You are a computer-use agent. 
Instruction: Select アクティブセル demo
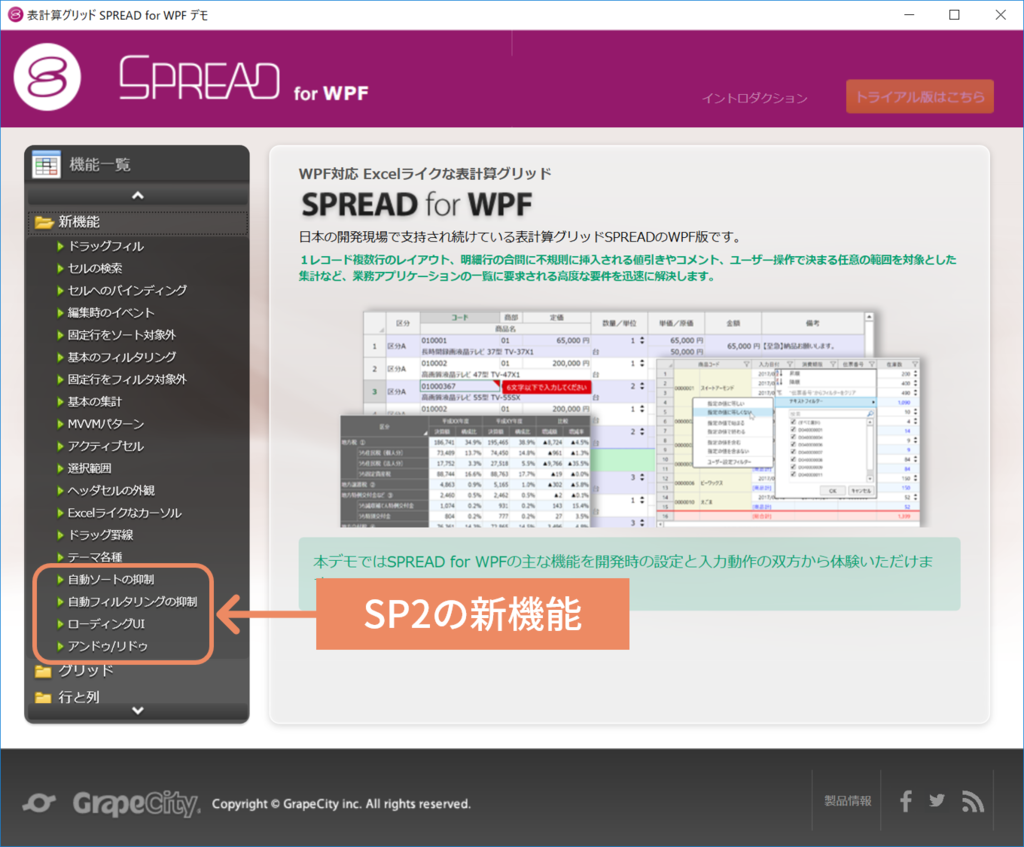point(106,446)
